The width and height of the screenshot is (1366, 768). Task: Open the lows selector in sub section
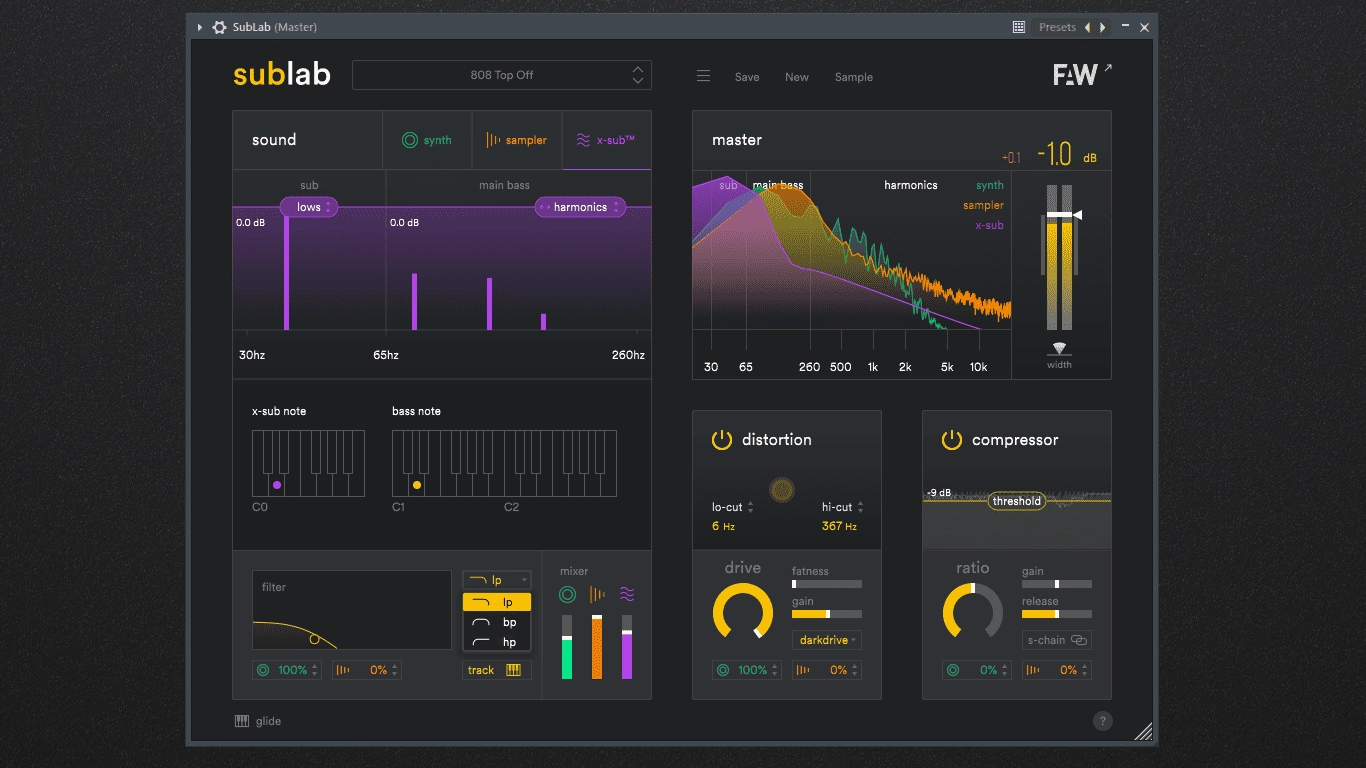[309, 207]
